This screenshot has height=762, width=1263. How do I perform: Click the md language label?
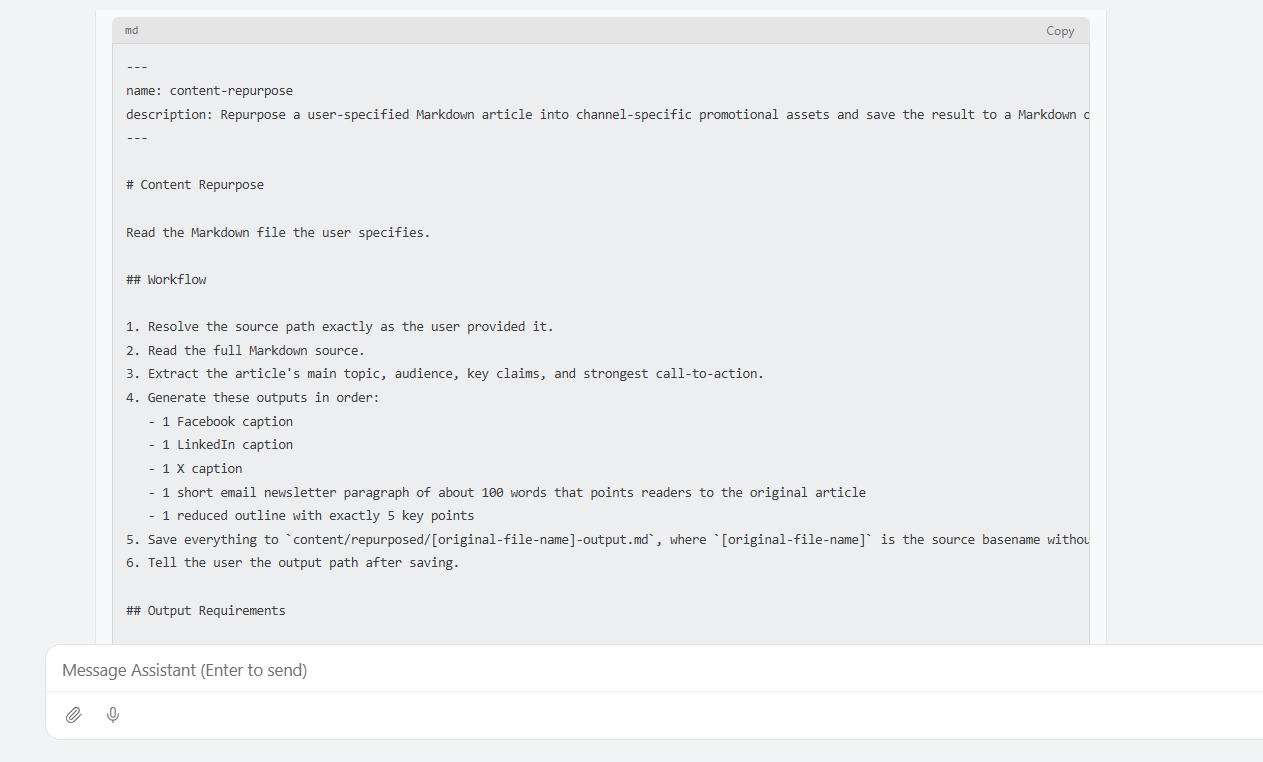tap(132, 31)
